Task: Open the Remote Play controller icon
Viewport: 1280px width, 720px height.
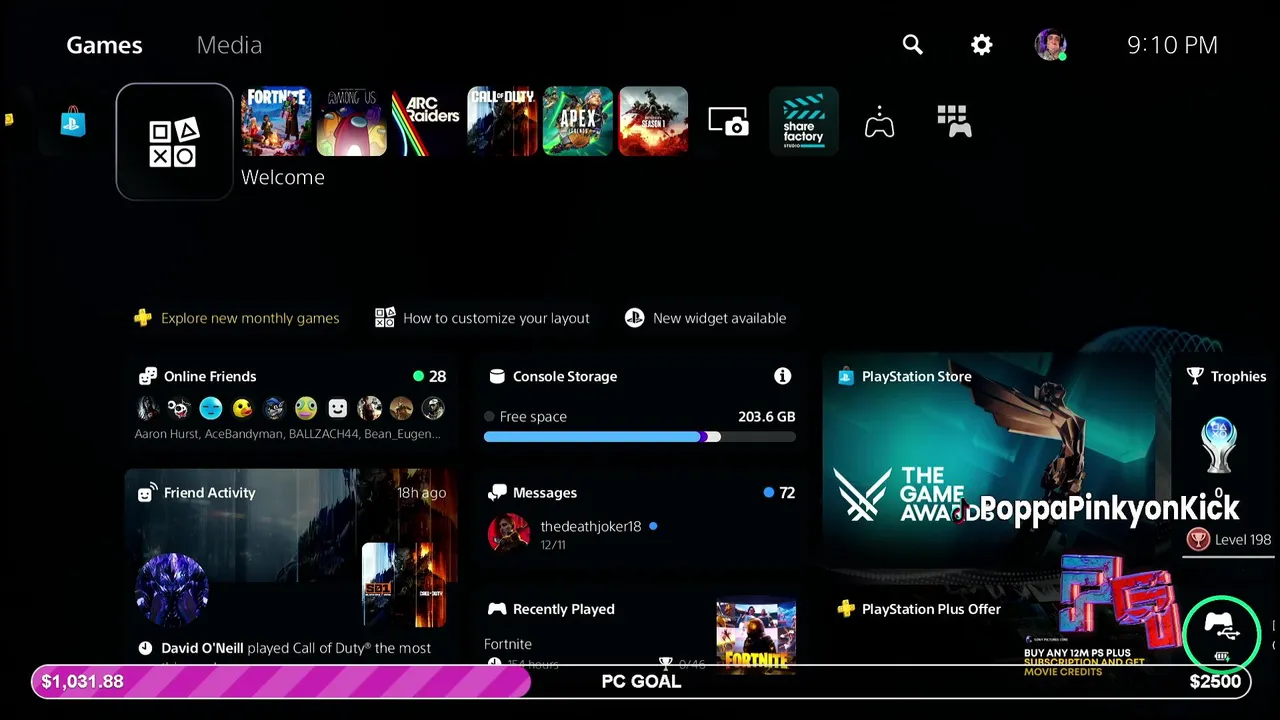Action: [879, 121]
